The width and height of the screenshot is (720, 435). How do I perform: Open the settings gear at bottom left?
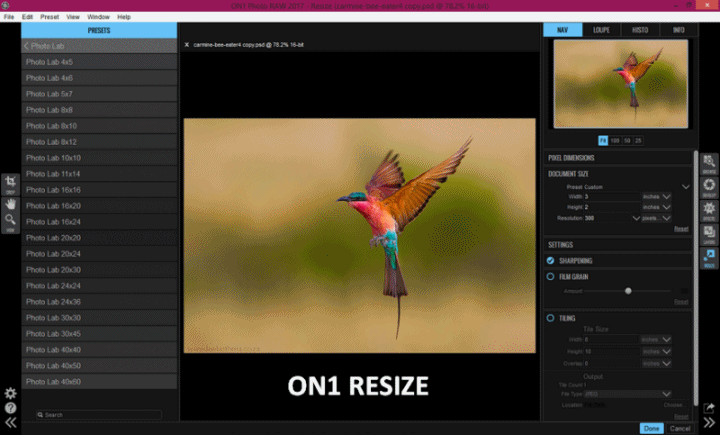click(10, 393)
